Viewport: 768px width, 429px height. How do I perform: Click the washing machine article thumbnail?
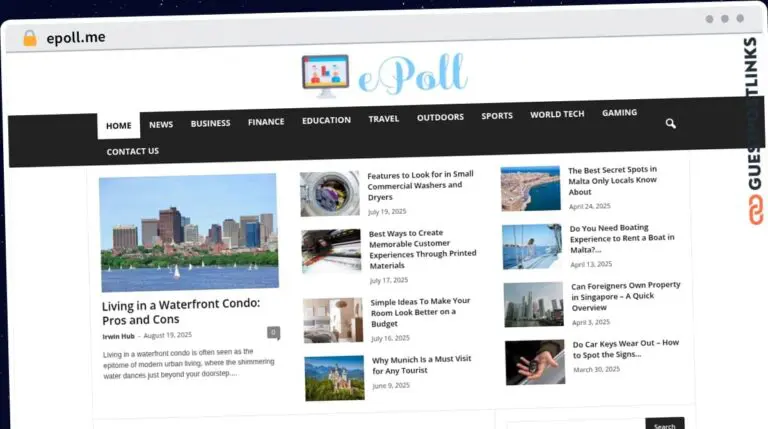pyautogui.click(x=330, y=193)
